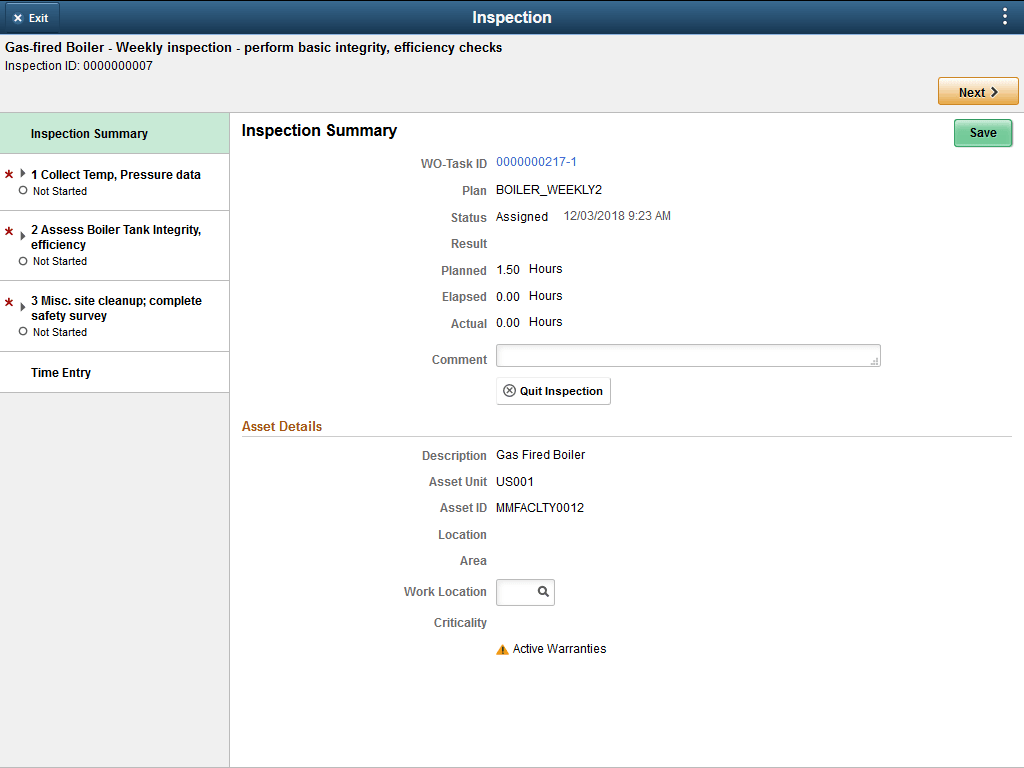Click the Comment box resize grip
The height and width of the screenshot is (768, 1024).
tap(874, 360)
